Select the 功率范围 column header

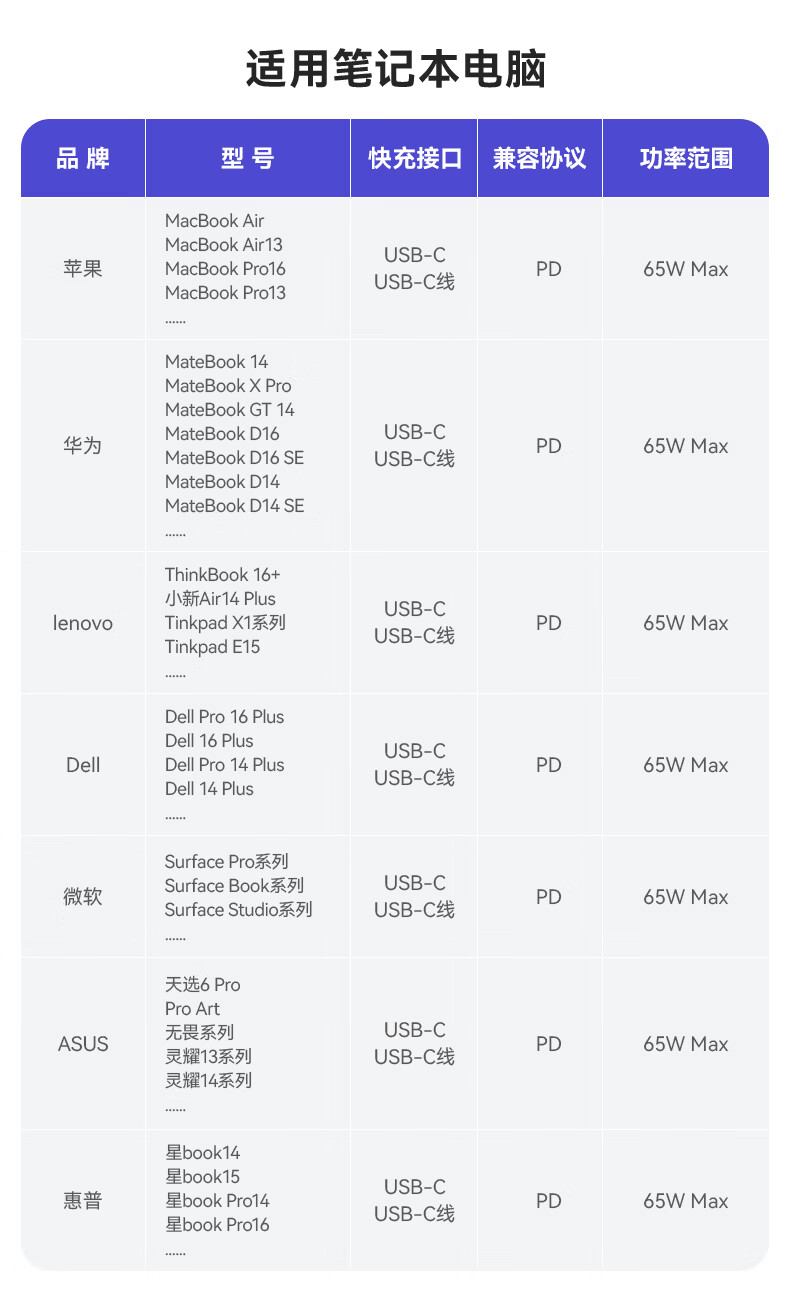(x=686, y=158)
